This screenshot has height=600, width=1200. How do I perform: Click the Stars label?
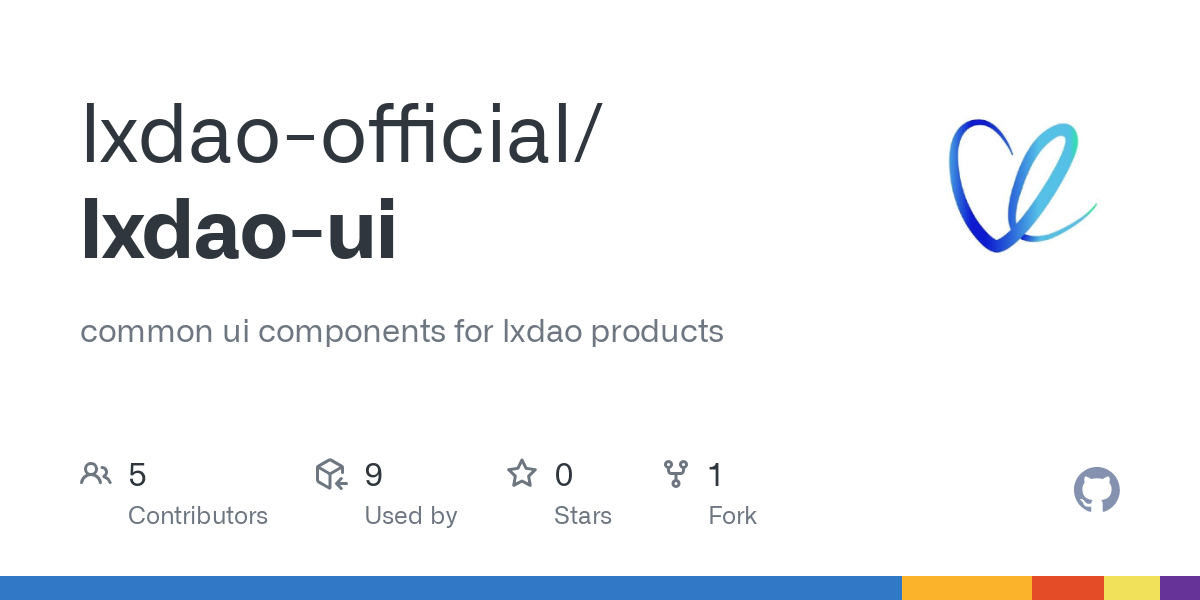click(x=583, y=516)
